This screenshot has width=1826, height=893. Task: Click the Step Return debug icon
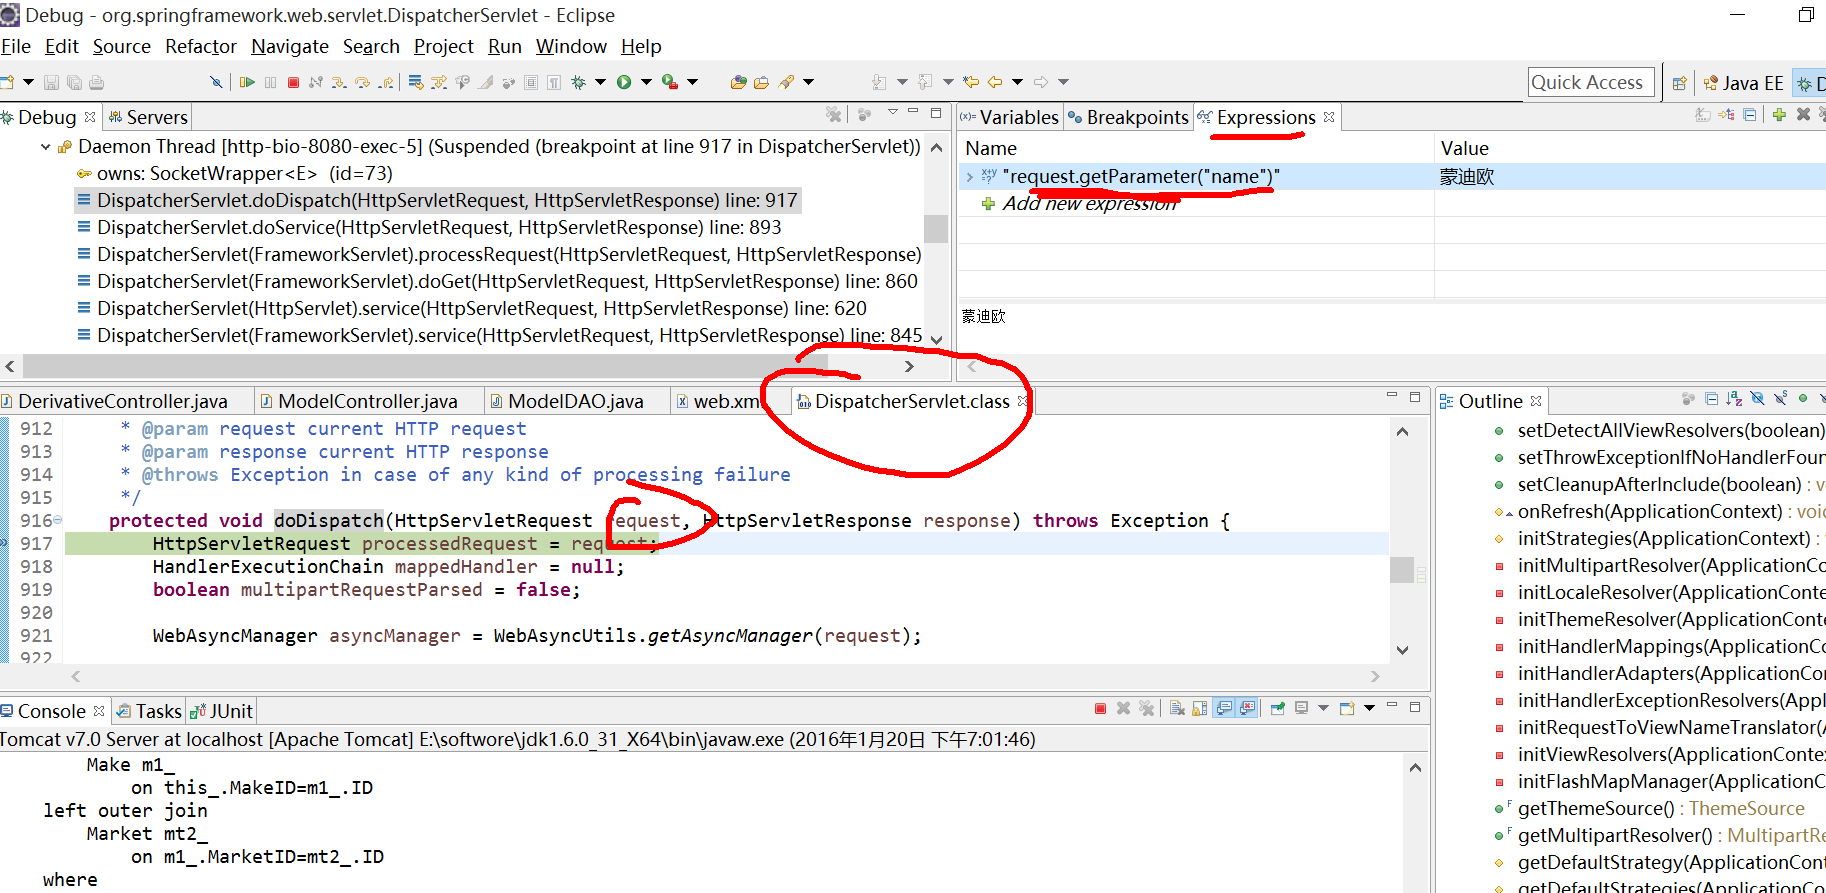click(386, 82)
